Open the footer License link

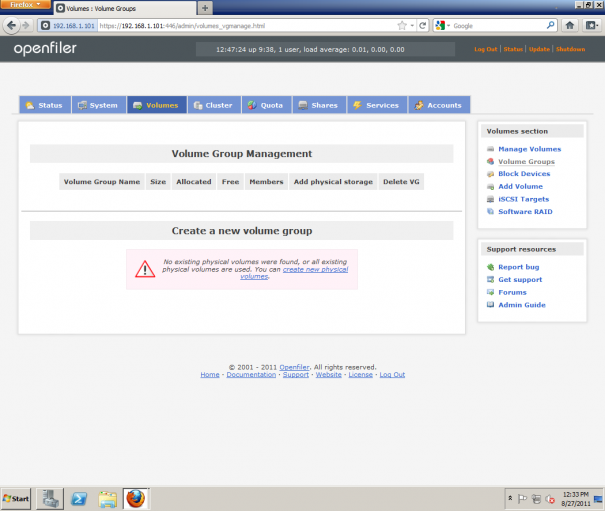tap(361, 375)
